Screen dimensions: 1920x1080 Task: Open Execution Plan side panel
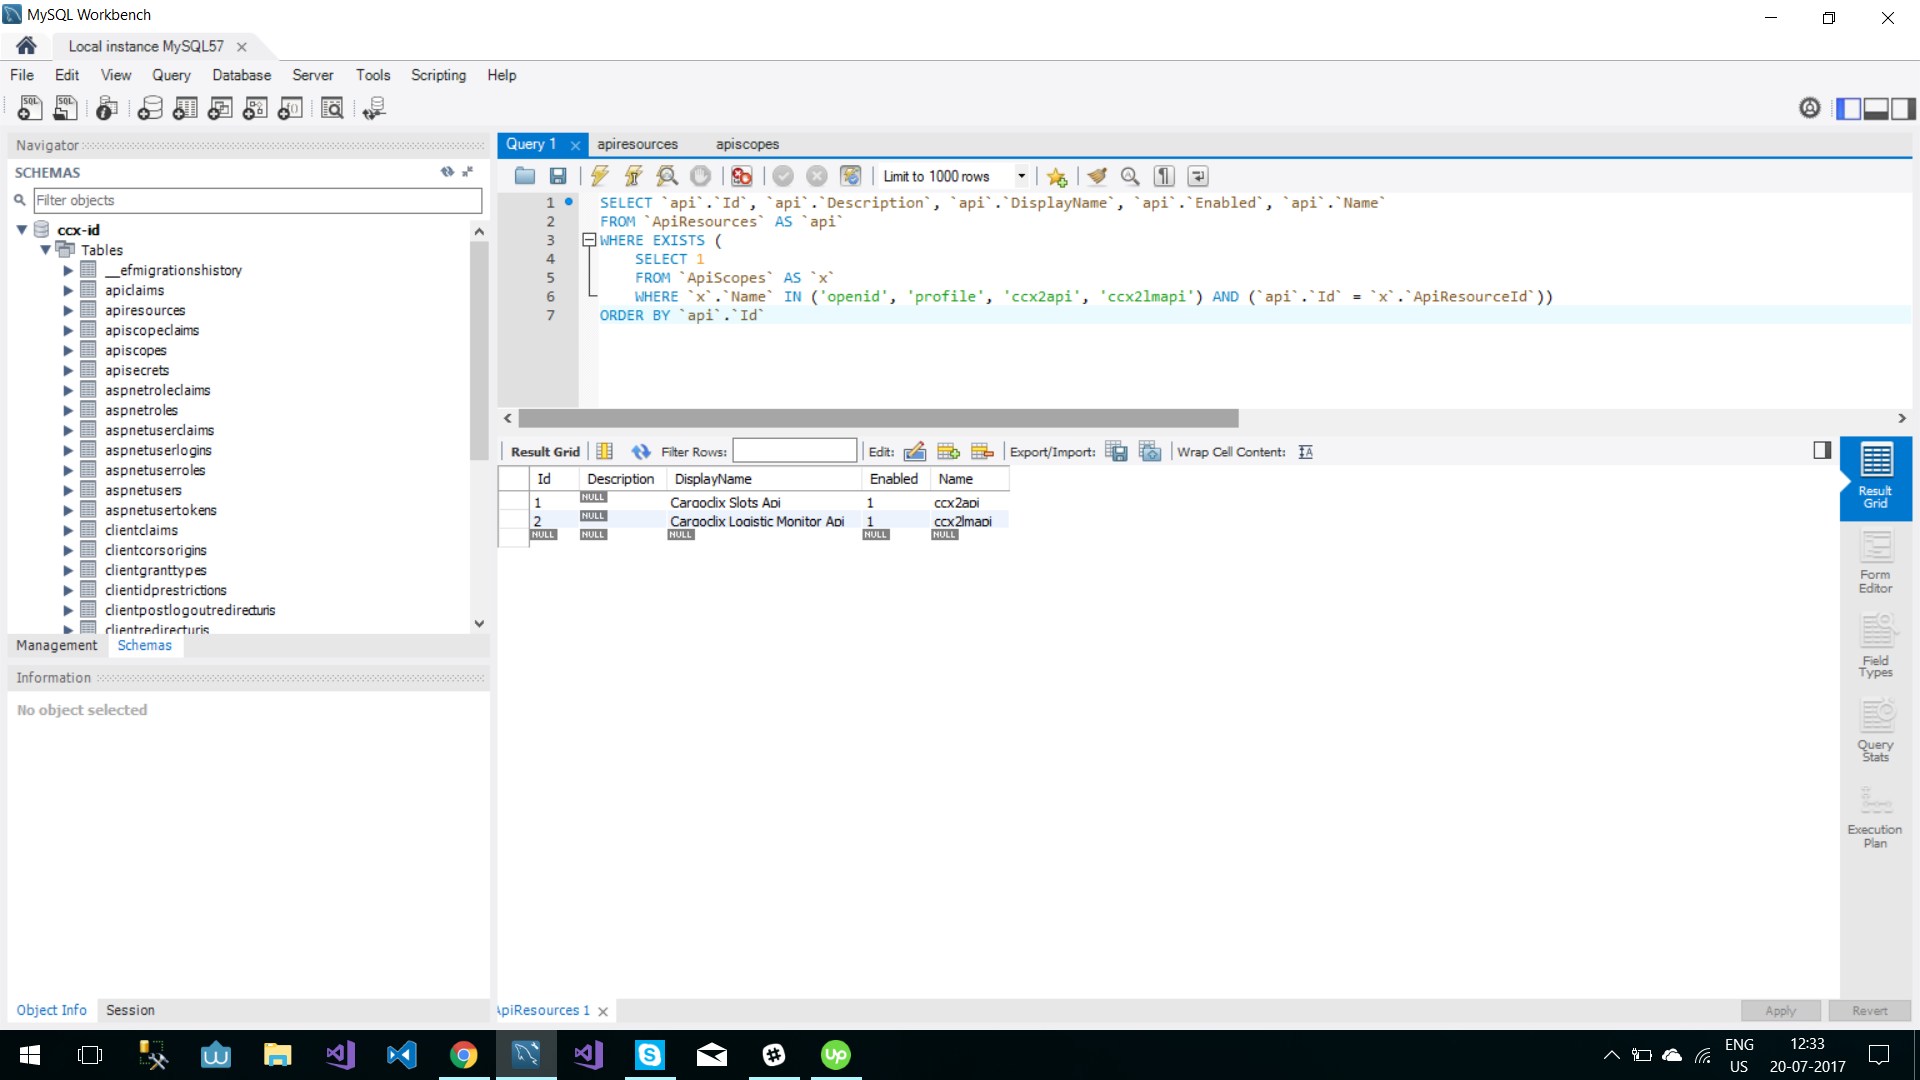click(x=1875, y=818)
